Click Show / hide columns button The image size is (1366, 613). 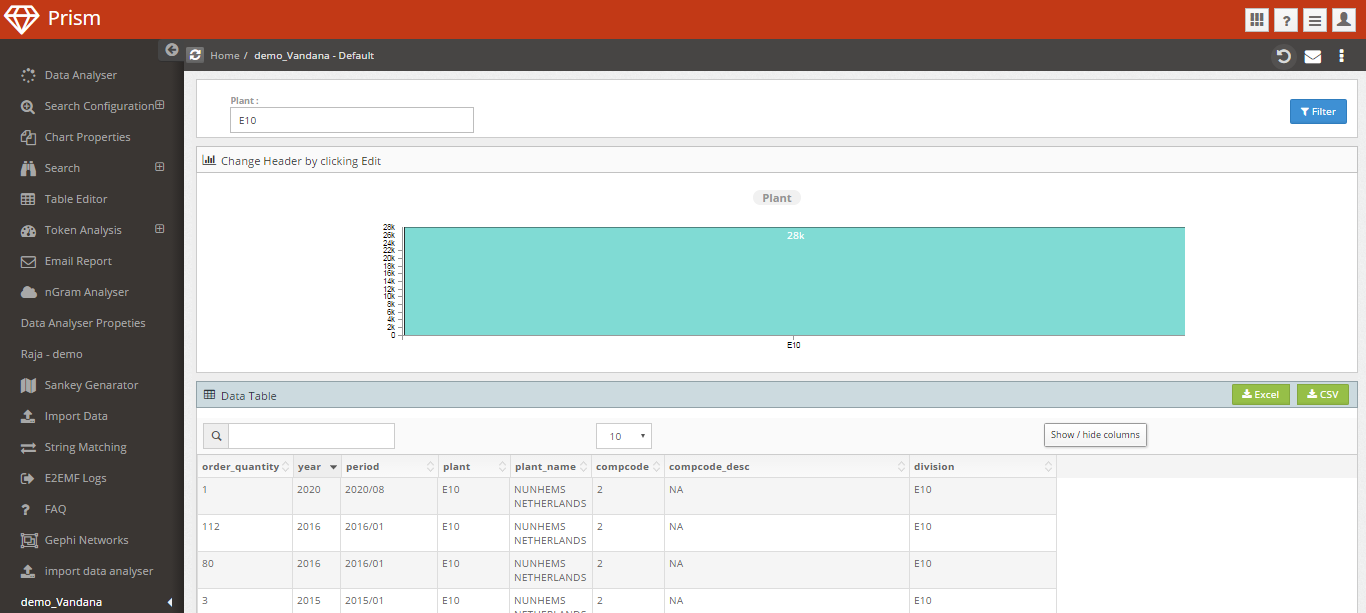(x=1095, y=434)
